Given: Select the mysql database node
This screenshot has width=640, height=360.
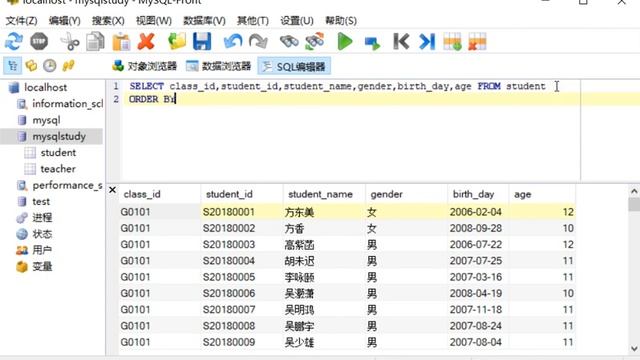Looking at the screenshot, I should (x=46, y=120).
